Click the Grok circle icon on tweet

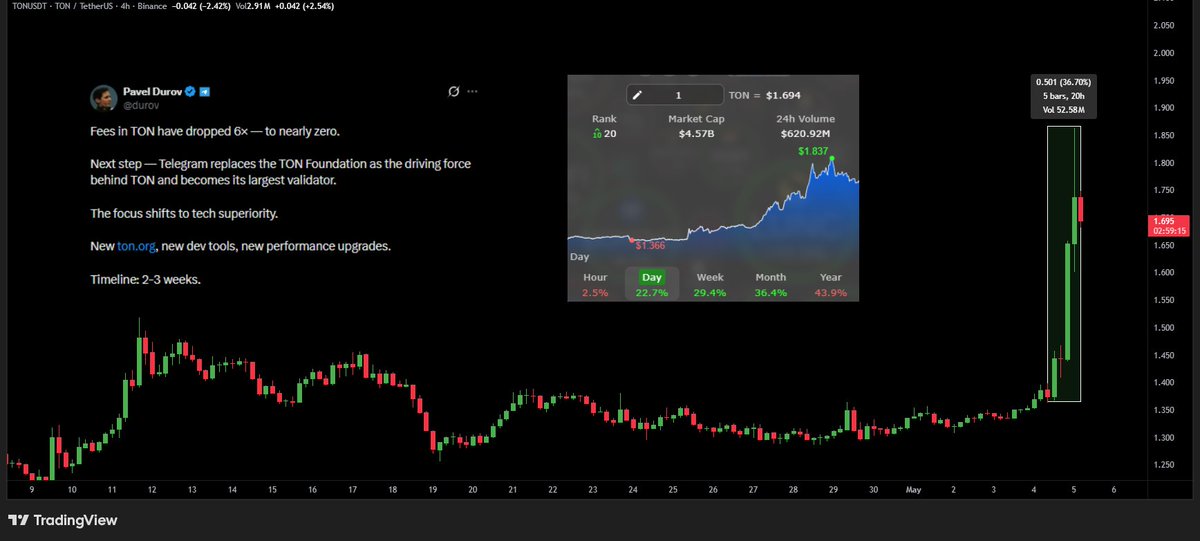[x=453, y=91]
